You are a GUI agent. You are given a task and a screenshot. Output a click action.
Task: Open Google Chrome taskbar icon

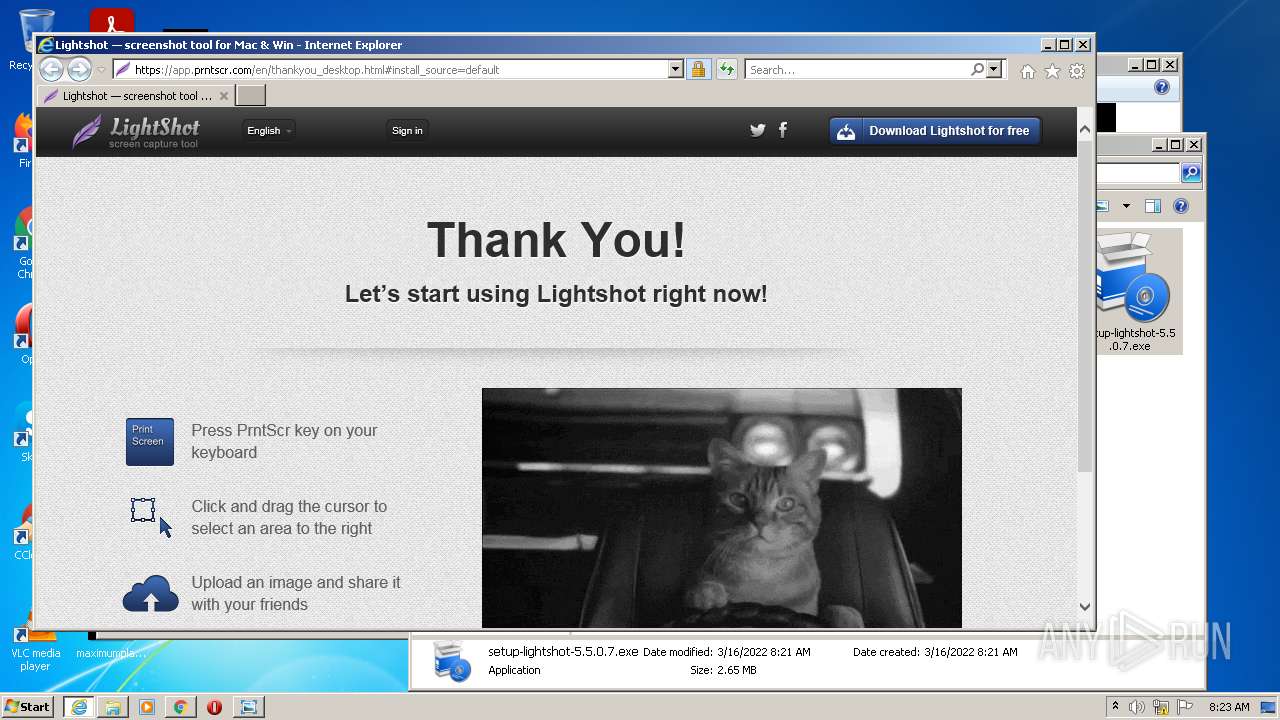[x=180, y=707]
